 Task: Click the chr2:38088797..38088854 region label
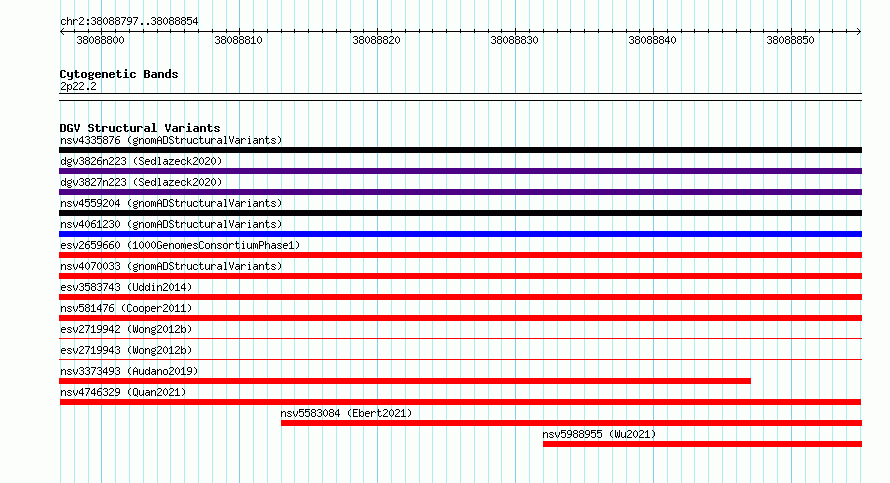tap(129, 22)
